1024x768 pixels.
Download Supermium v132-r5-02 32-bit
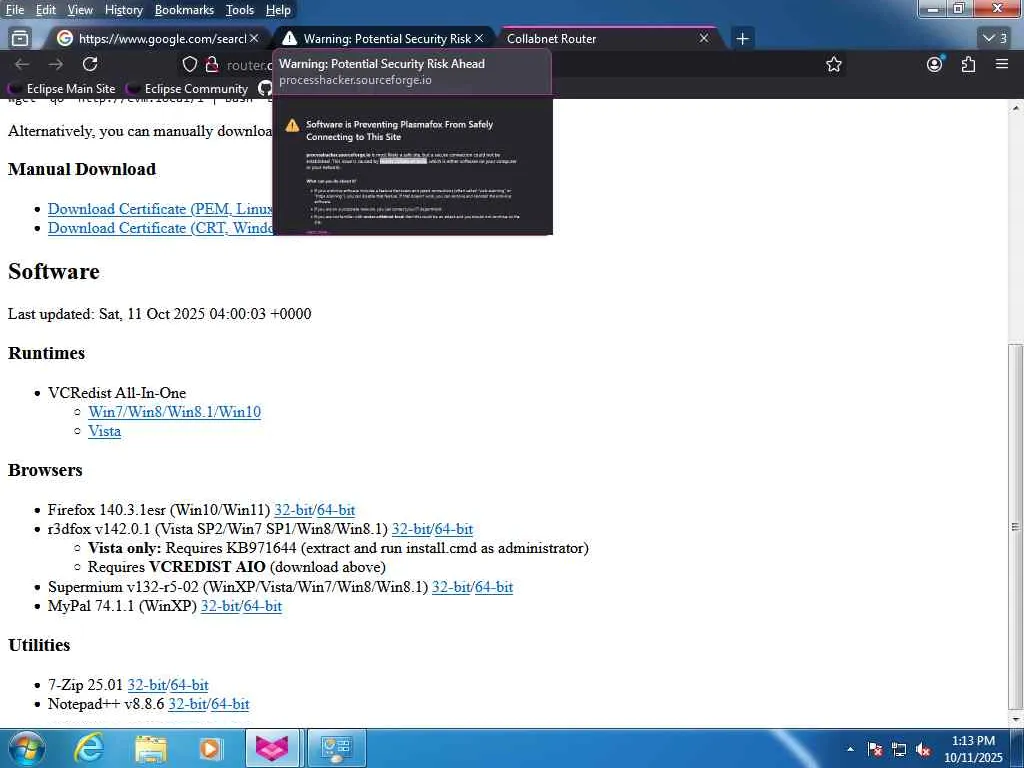click(x=451, y=587)
